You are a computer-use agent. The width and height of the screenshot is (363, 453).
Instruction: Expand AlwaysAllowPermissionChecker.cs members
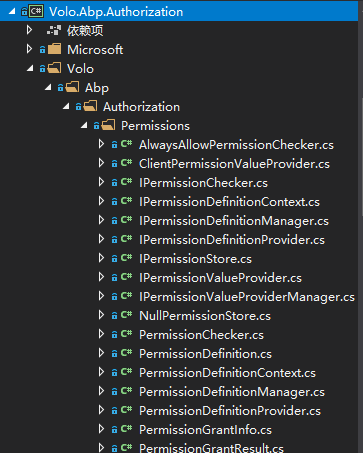(x=101, y=144)
